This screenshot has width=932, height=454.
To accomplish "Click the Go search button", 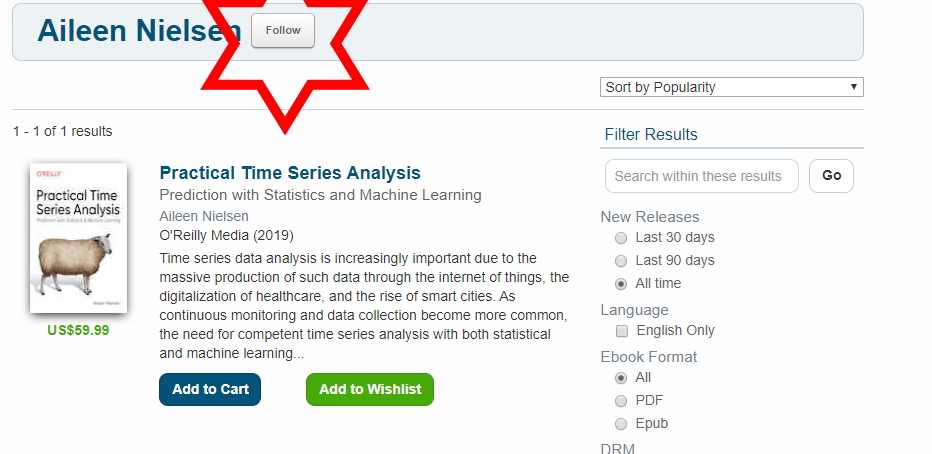I will click(x=831, y=176).
